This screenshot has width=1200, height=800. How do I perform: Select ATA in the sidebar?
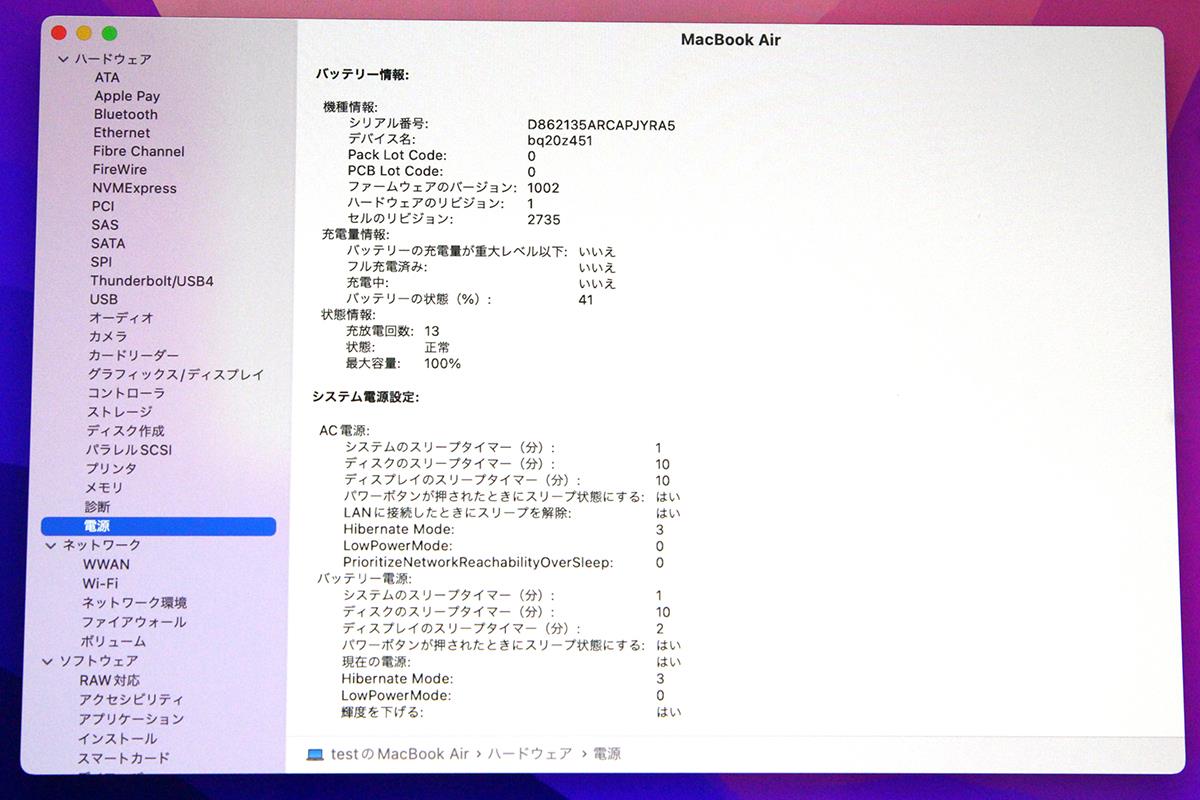107,77
